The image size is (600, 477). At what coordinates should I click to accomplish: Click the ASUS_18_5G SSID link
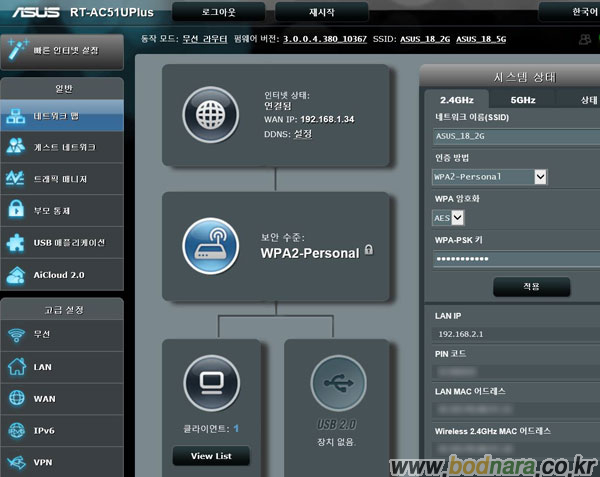pos(481,39)
